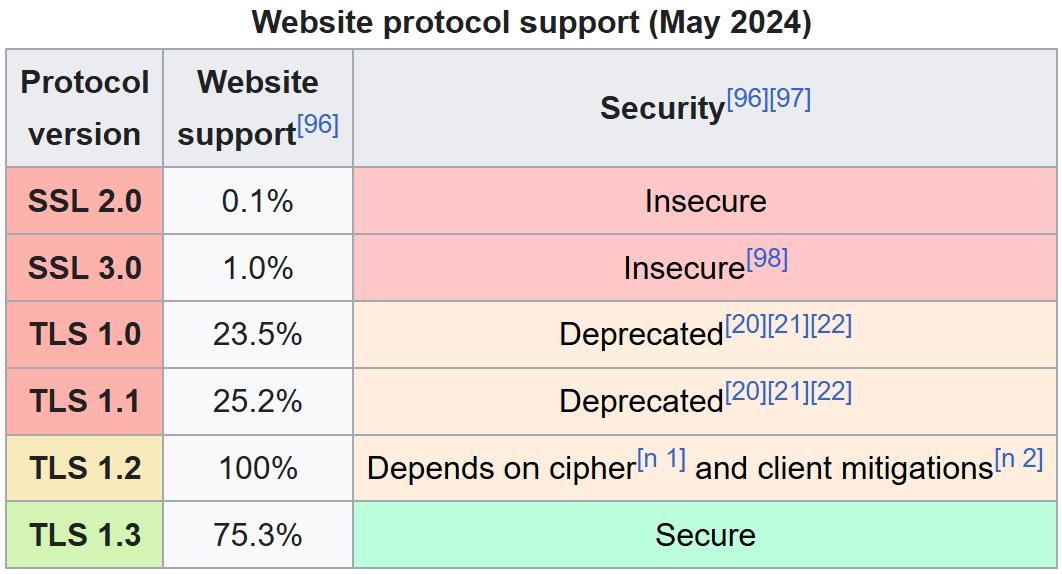Select the green Secure cell
Screen dimensions: 1062x574
[705, 535]
